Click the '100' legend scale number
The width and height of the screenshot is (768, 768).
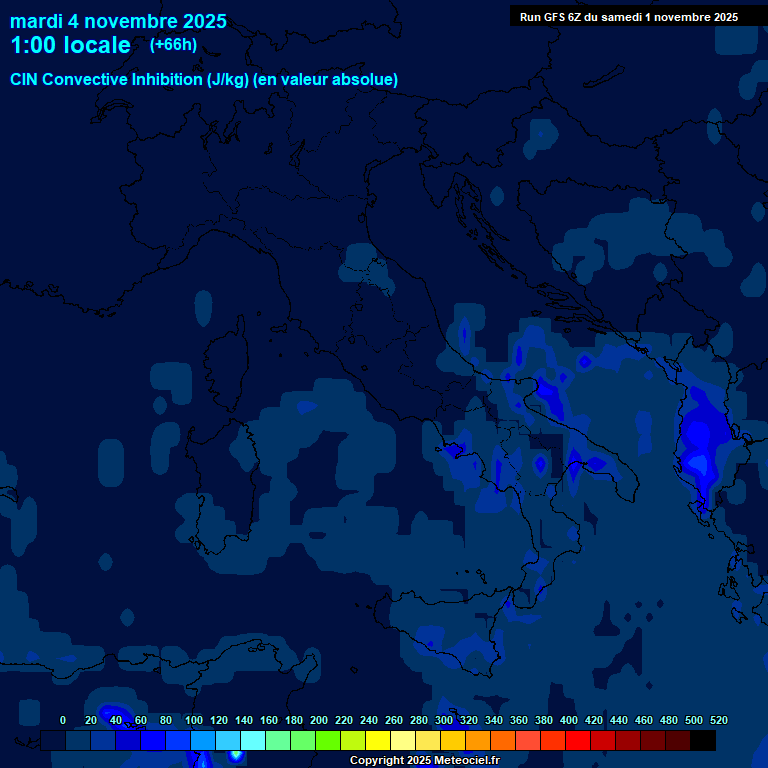point(194,720)
